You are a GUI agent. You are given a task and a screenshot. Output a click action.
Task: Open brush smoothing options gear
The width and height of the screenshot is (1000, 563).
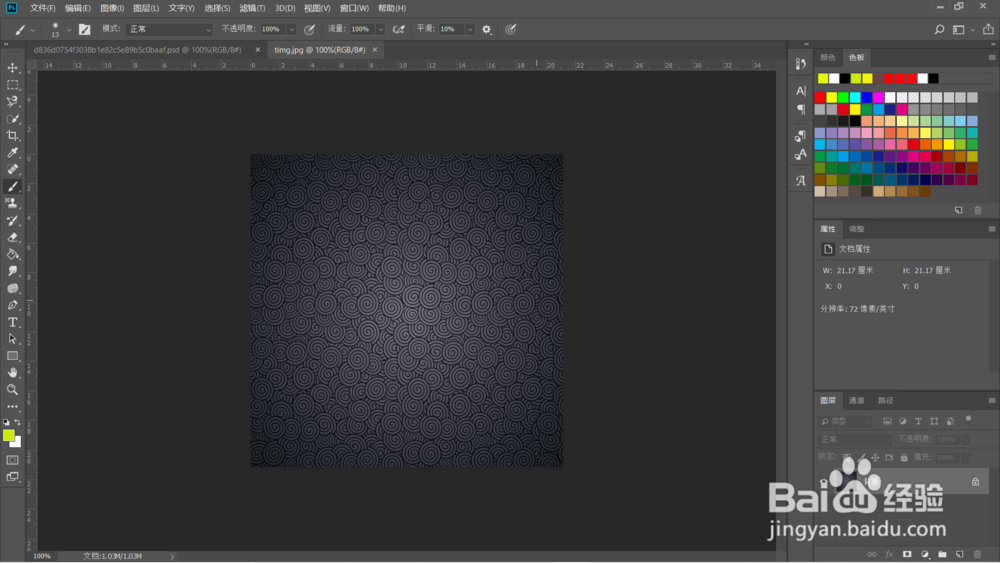tap(487, 29)
